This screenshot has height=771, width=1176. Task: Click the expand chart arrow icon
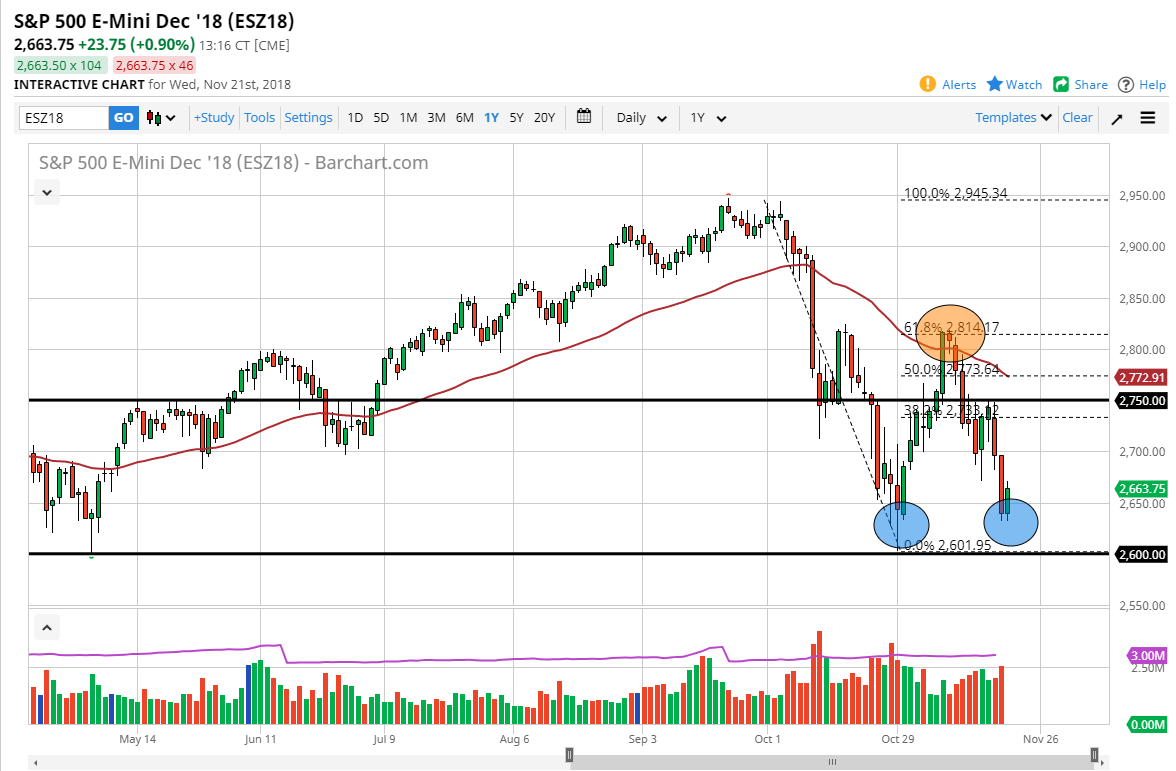coord(1117,117)
